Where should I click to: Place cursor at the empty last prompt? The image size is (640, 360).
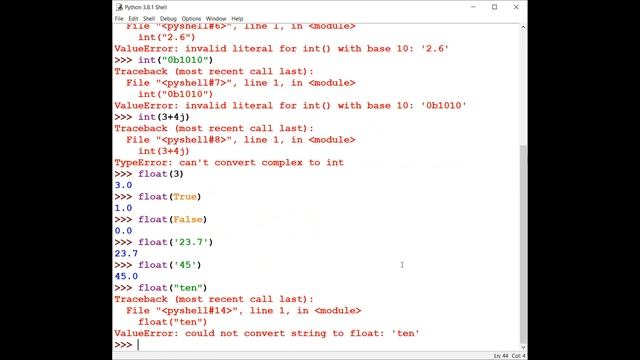tap(139, 345)
